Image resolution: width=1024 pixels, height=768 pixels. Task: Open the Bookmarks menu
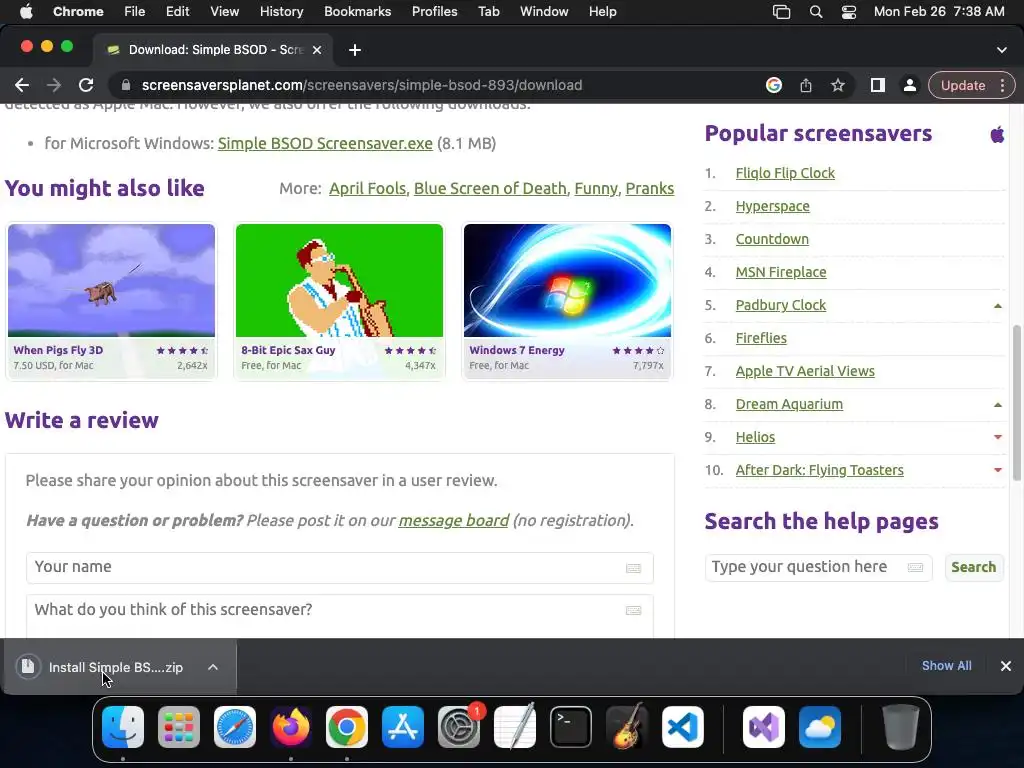(357, 12)
